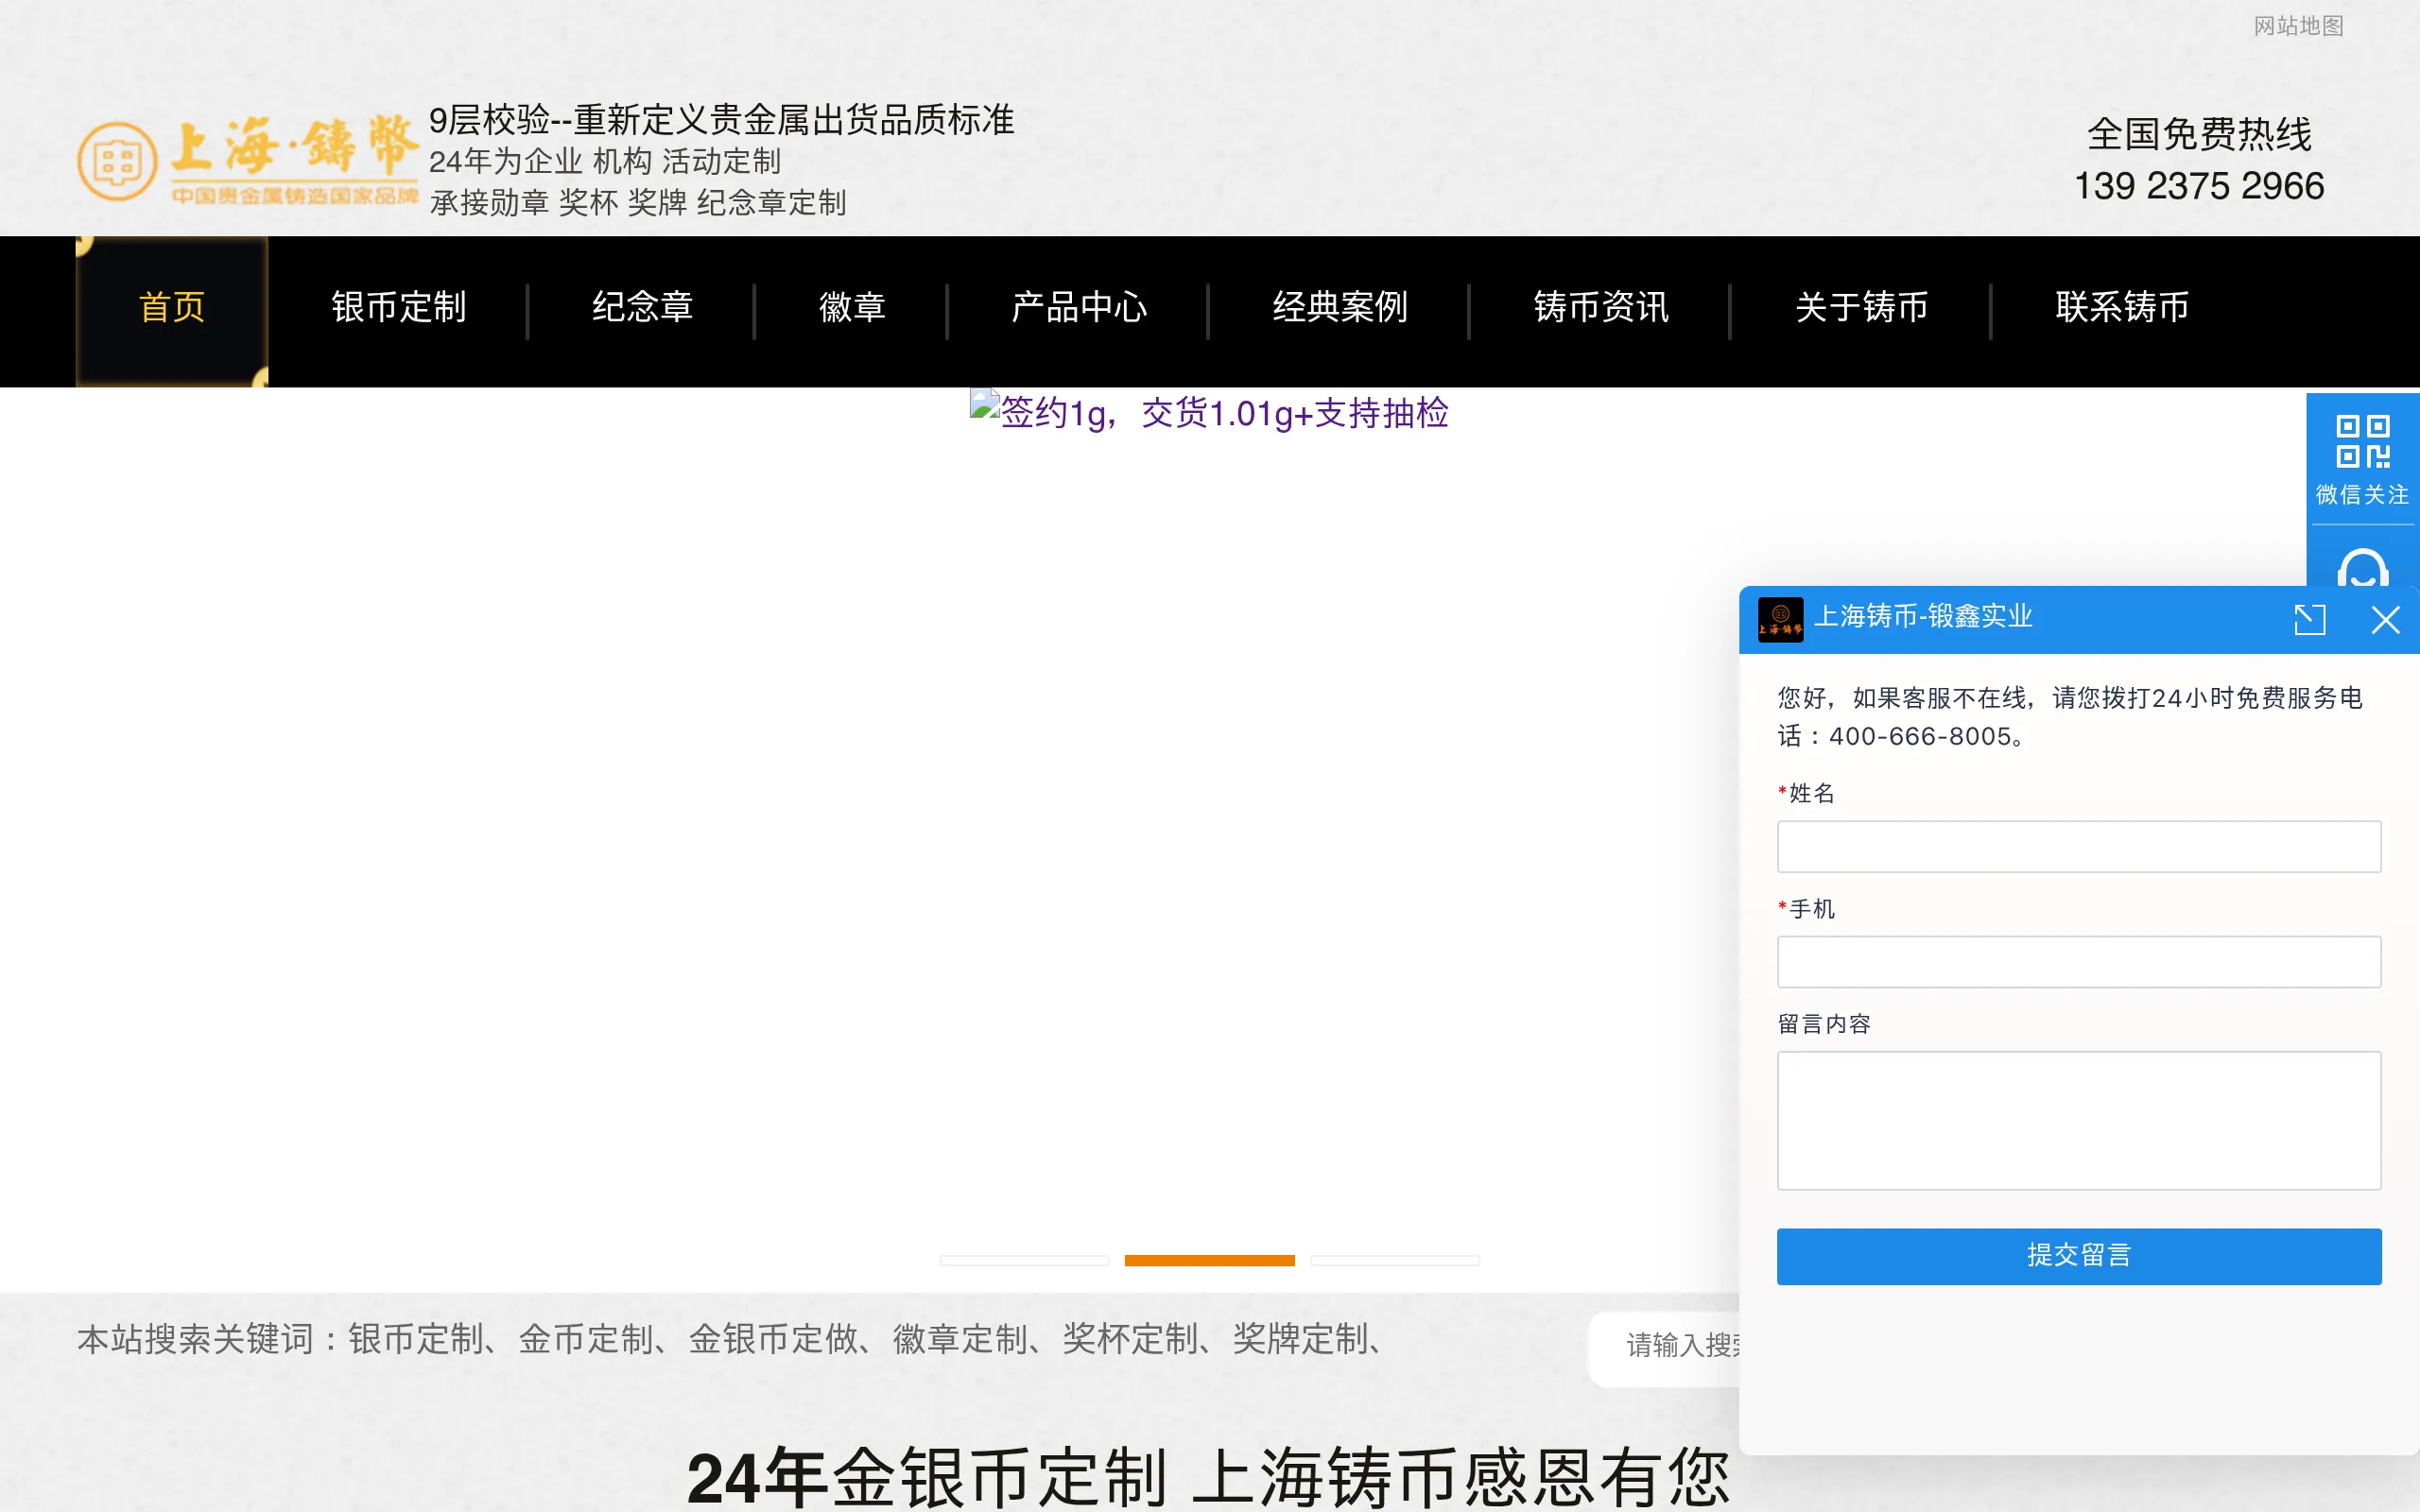The image size is (2420, 1512).
Task: Open the 关于铸币 menu item
Action: 1862,307
